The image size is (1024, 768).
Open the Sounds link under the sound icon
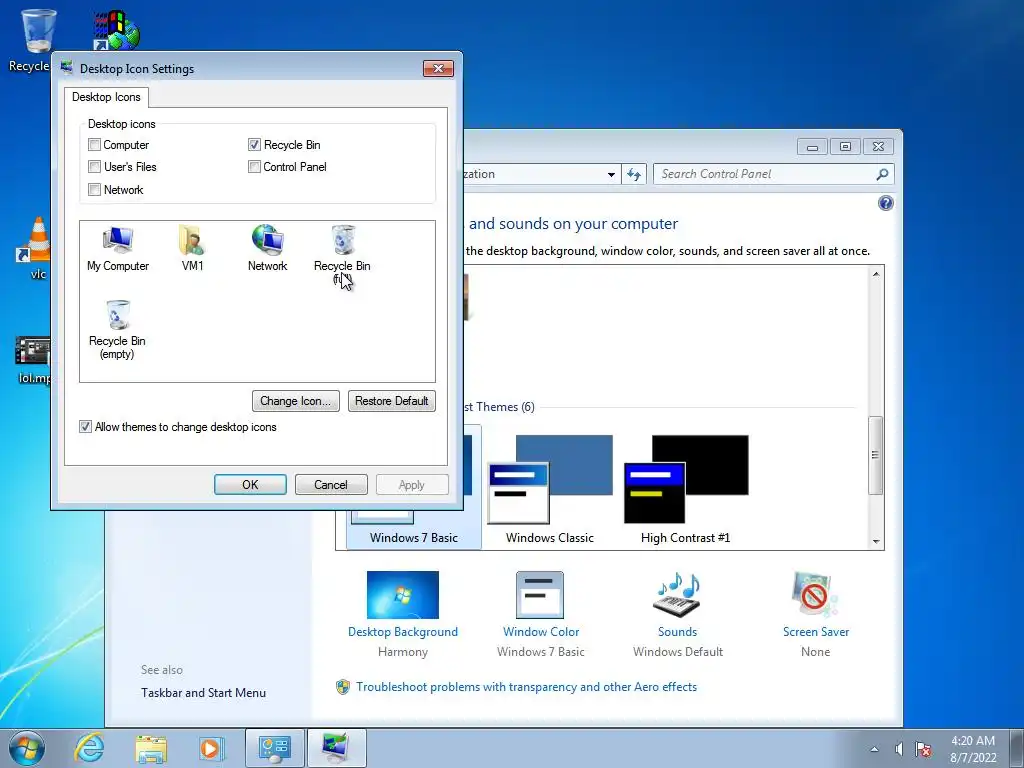pyautogui.click(x=677, y=632)
